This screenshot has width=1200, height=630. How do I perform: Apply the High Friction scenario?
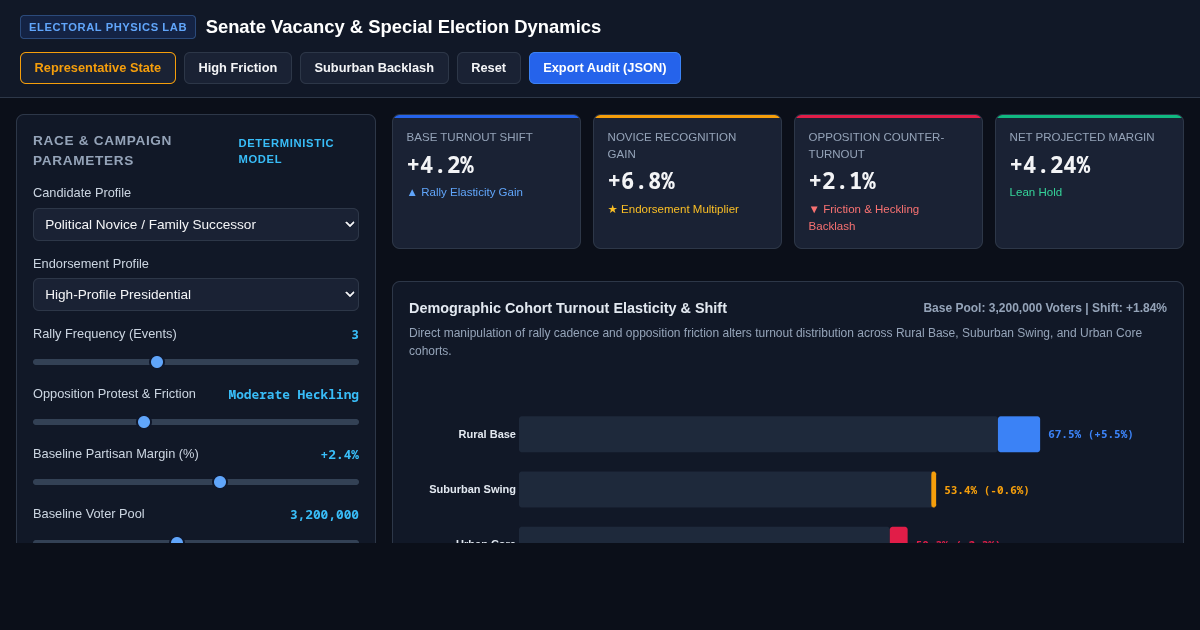point(238,68)
